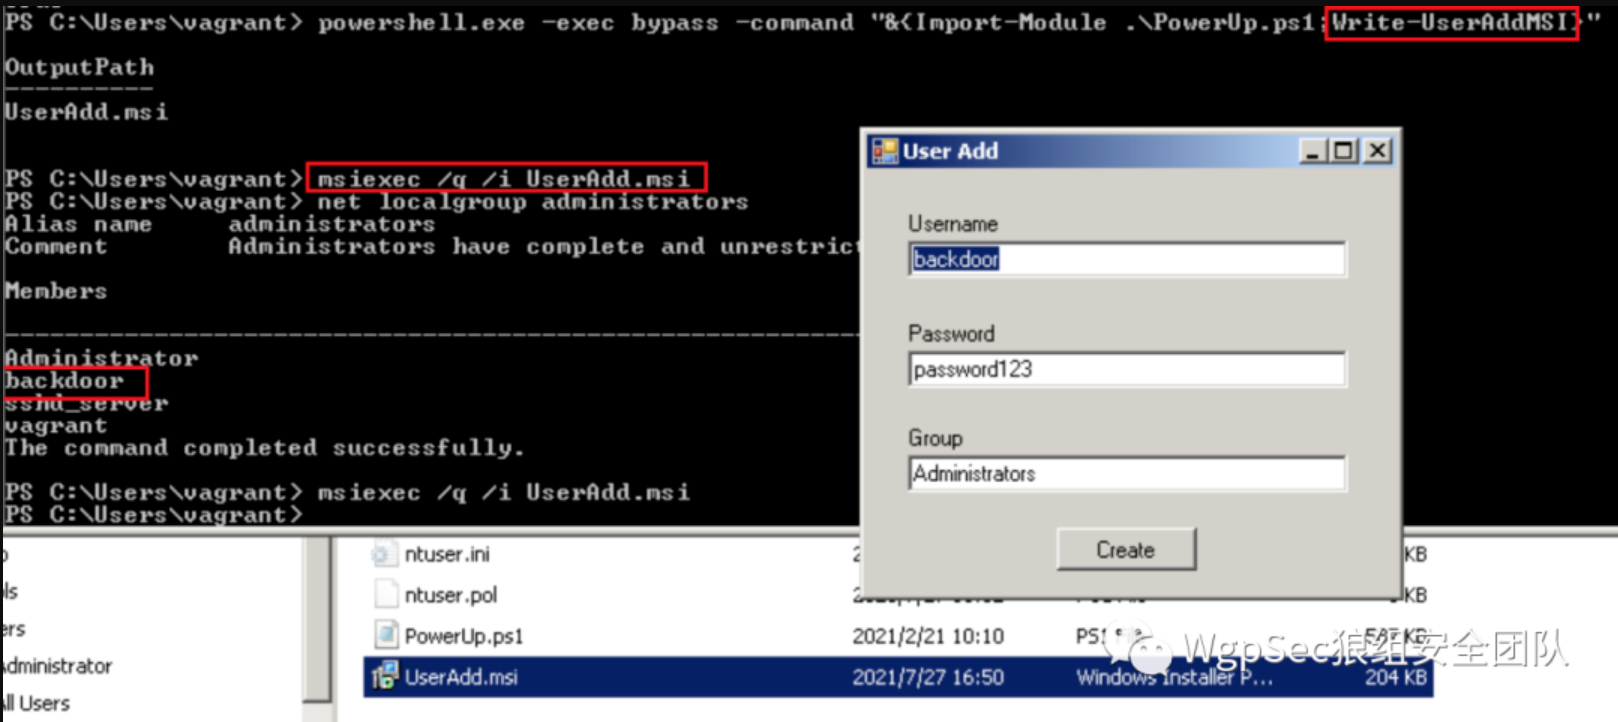Click the OutputPath header in PowerShell output

coord(79,67)
